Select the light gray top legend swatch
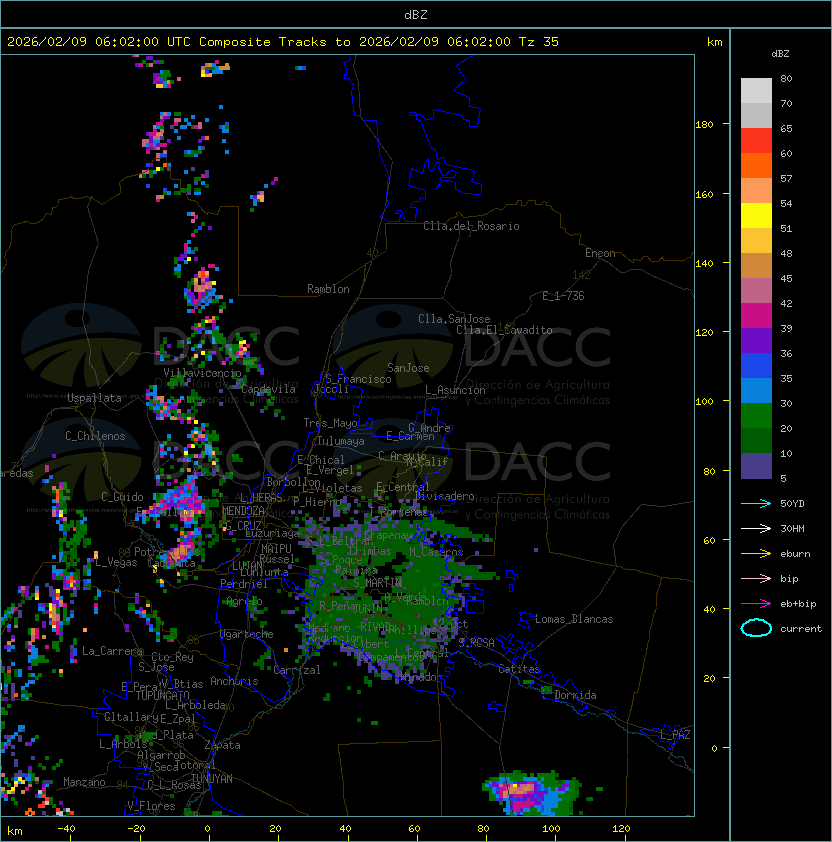832x842 pixels. [x=756, y=90]
